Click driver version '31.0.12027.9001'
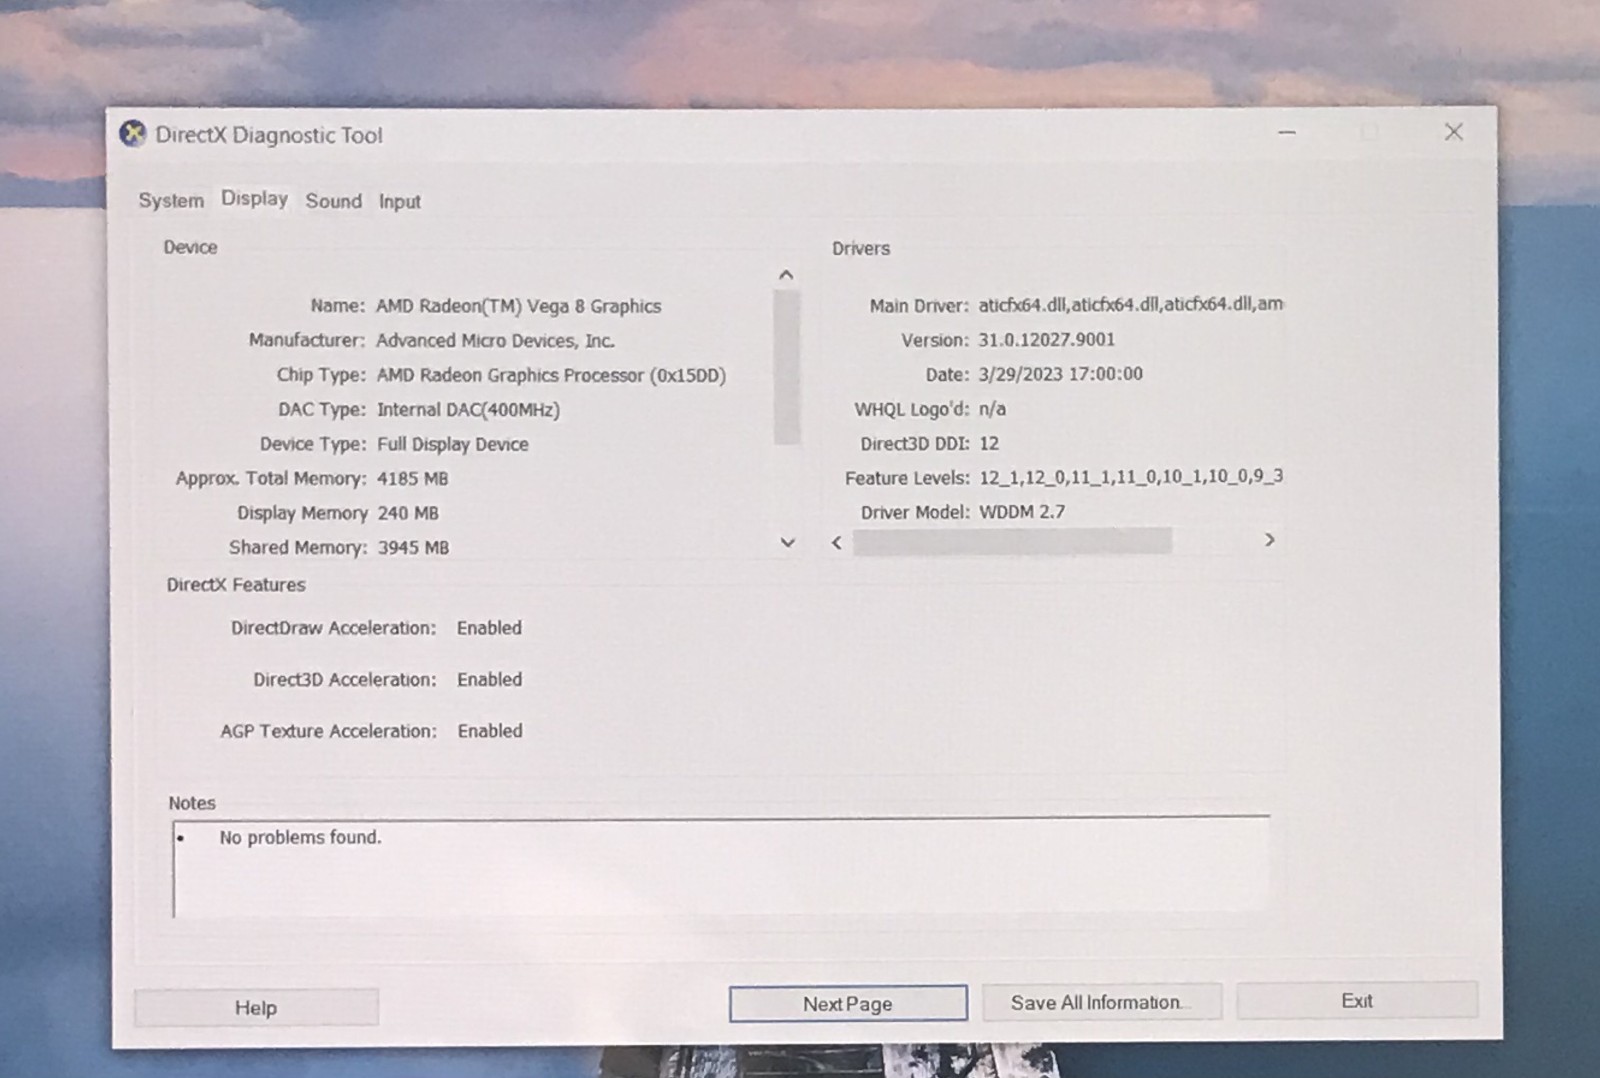1600x1078 pixels. click(1046, 339)
